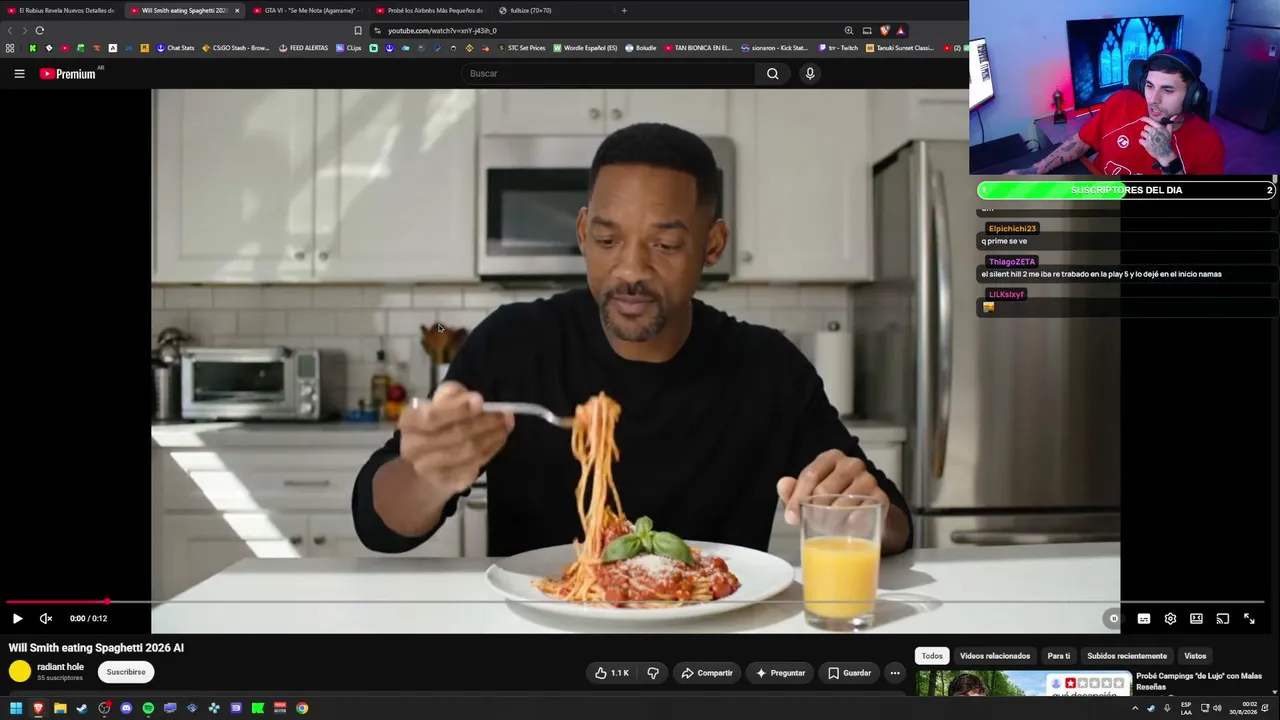Viewport: 1280px width, 720px height.
Task: Open Steam from the taskbar
Action: click(82, 708)
